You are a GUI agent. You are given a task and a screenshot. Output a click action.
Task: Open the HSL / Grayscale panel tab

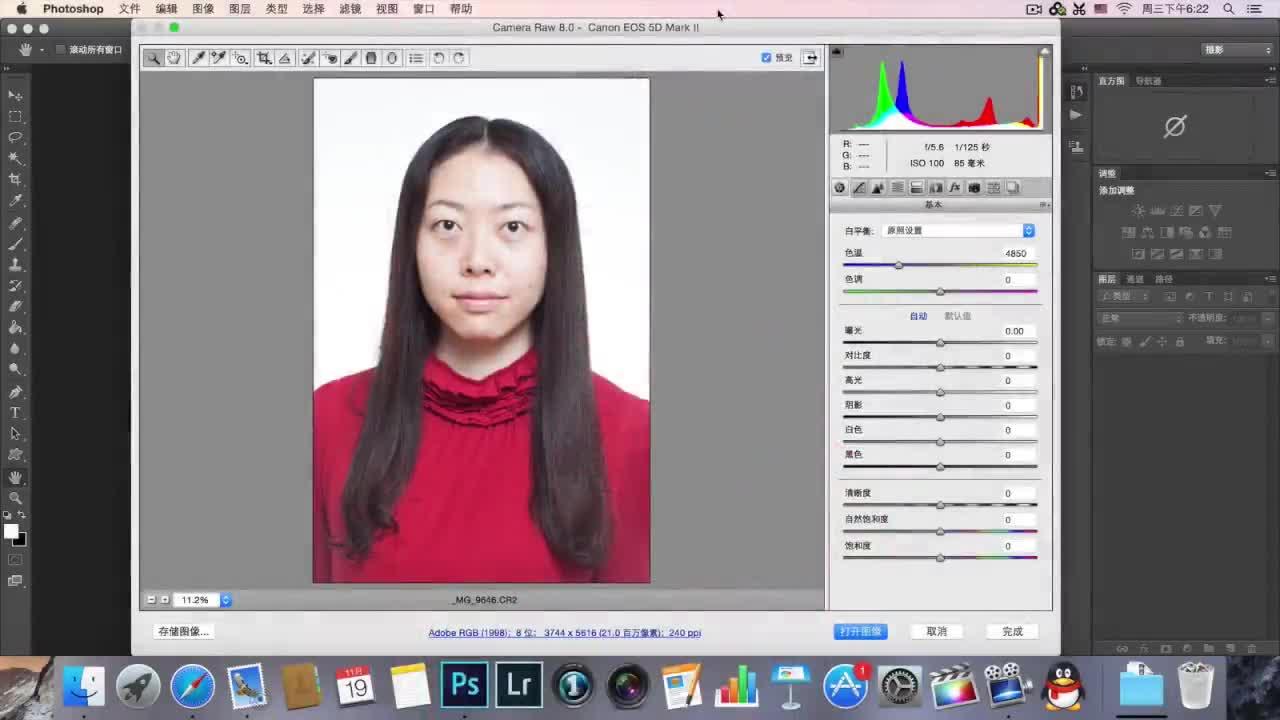[897, 188]
